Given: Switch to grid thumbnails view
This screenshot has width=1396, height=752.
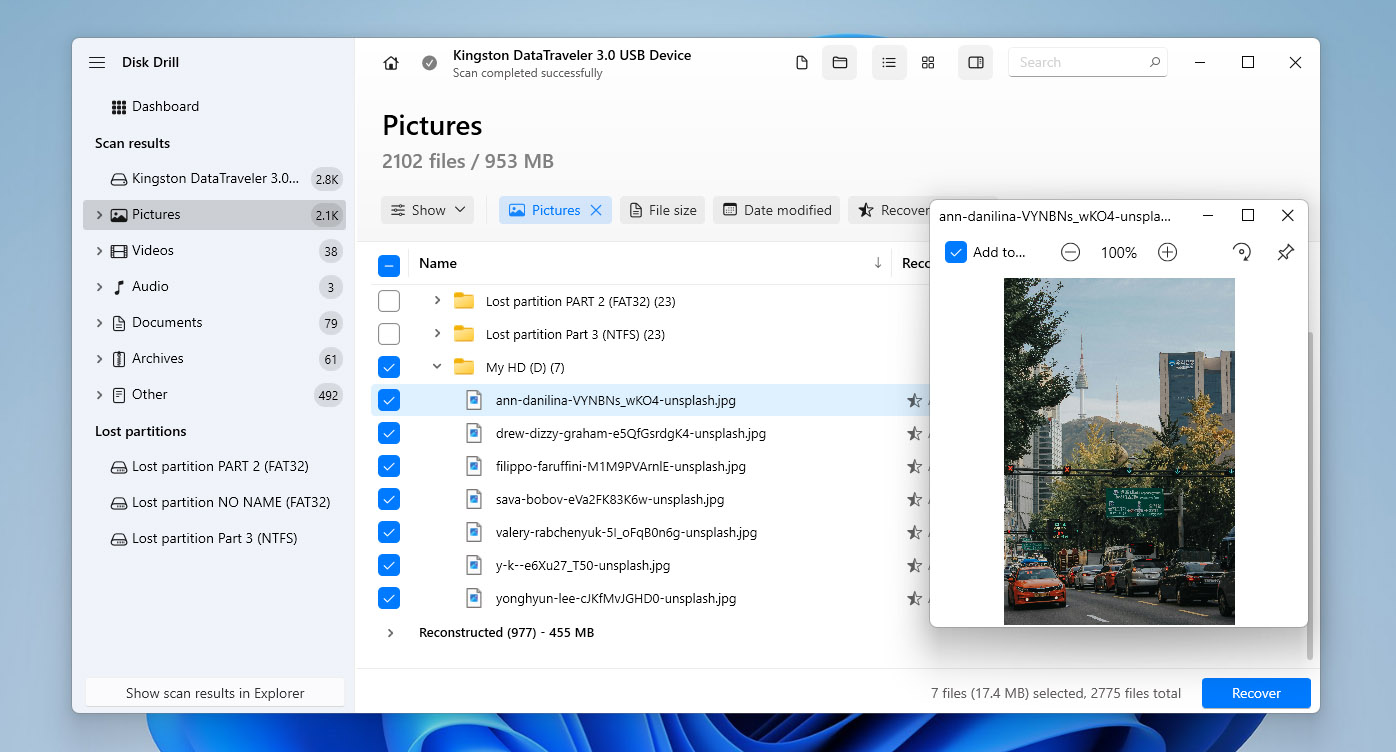Looking at the screenshot, I should pos(928,63).
